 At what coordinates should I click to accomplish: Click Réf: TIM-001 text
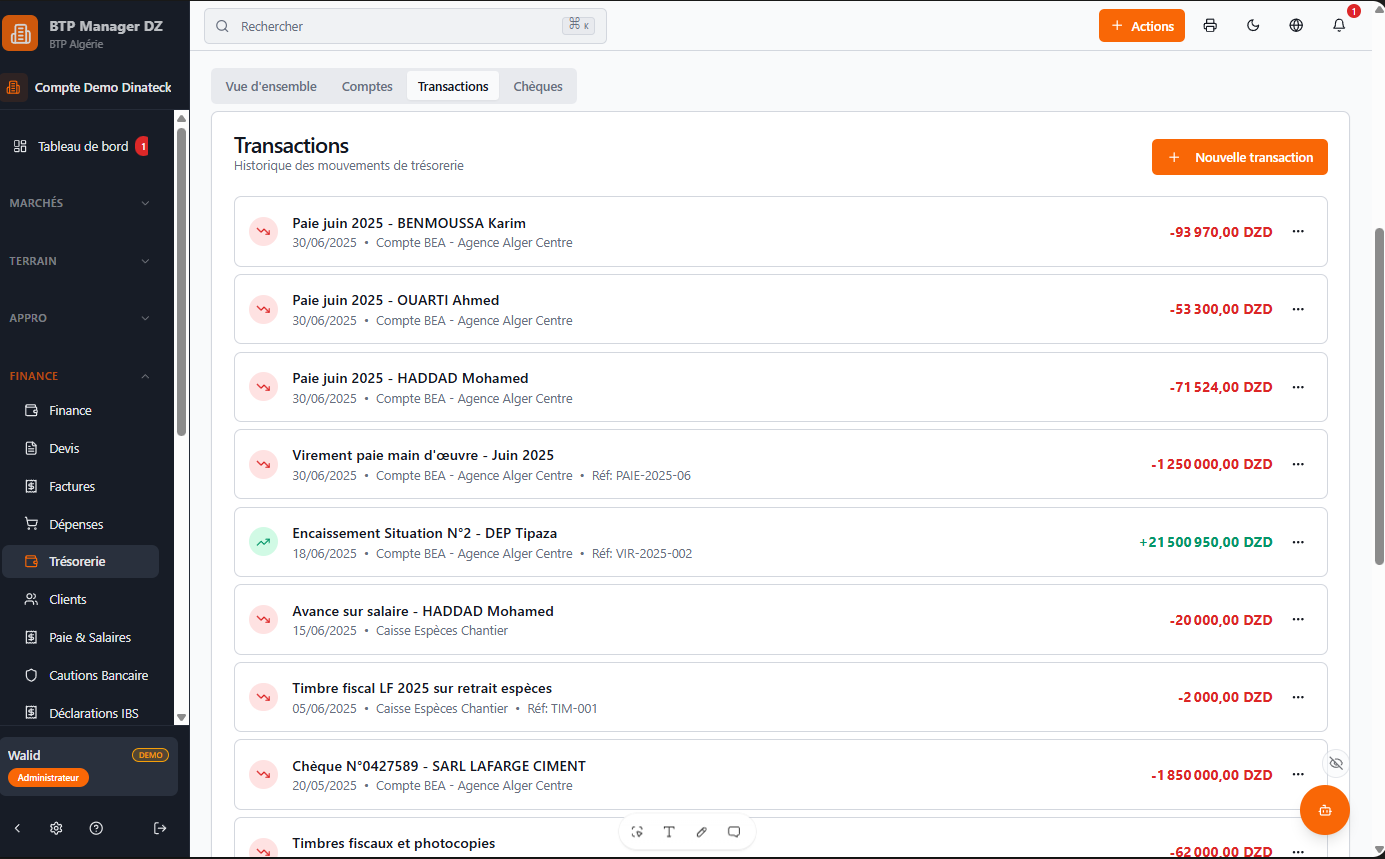point(562,709)
